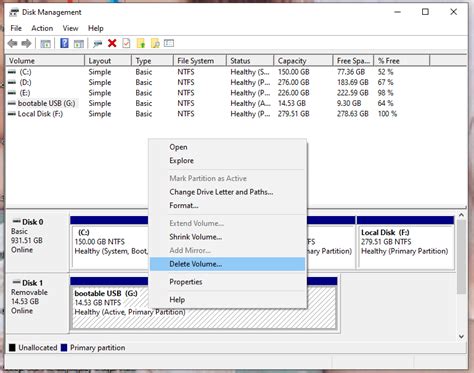Click the disk pane scrollbar down arrow

point(461,337)
